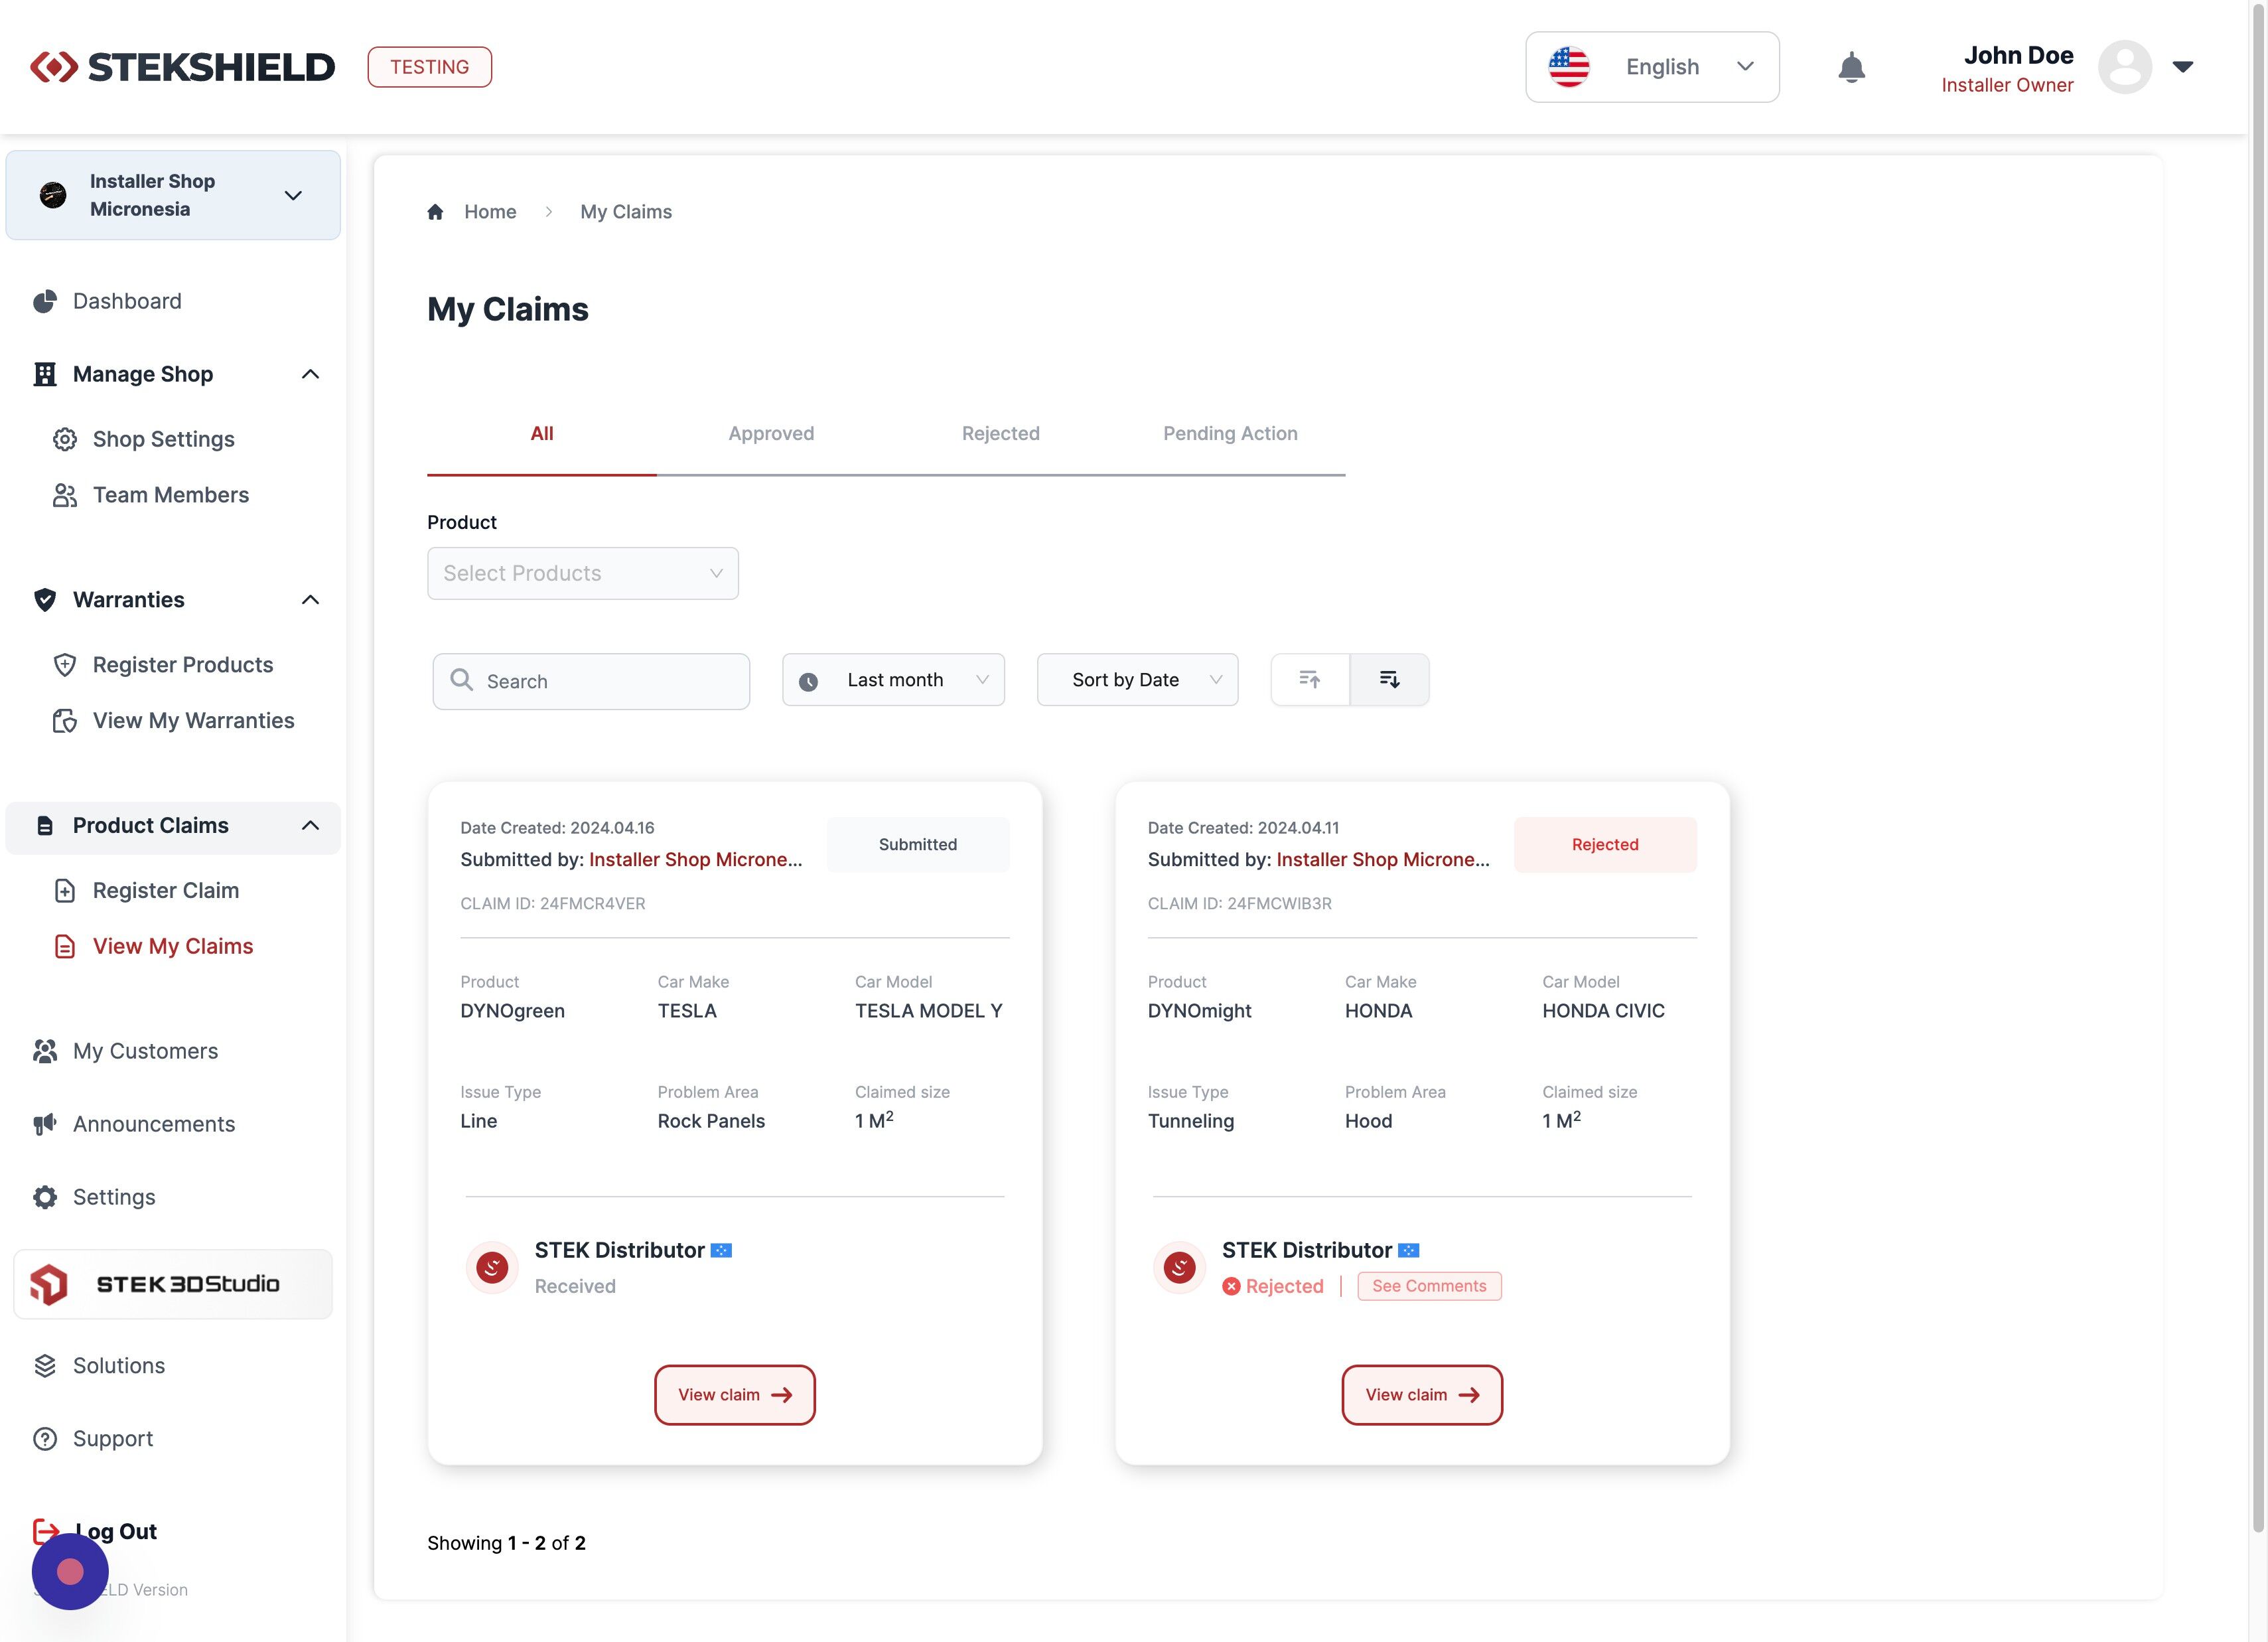
Task: Click the US flag icon
Action: [1568, 67]
